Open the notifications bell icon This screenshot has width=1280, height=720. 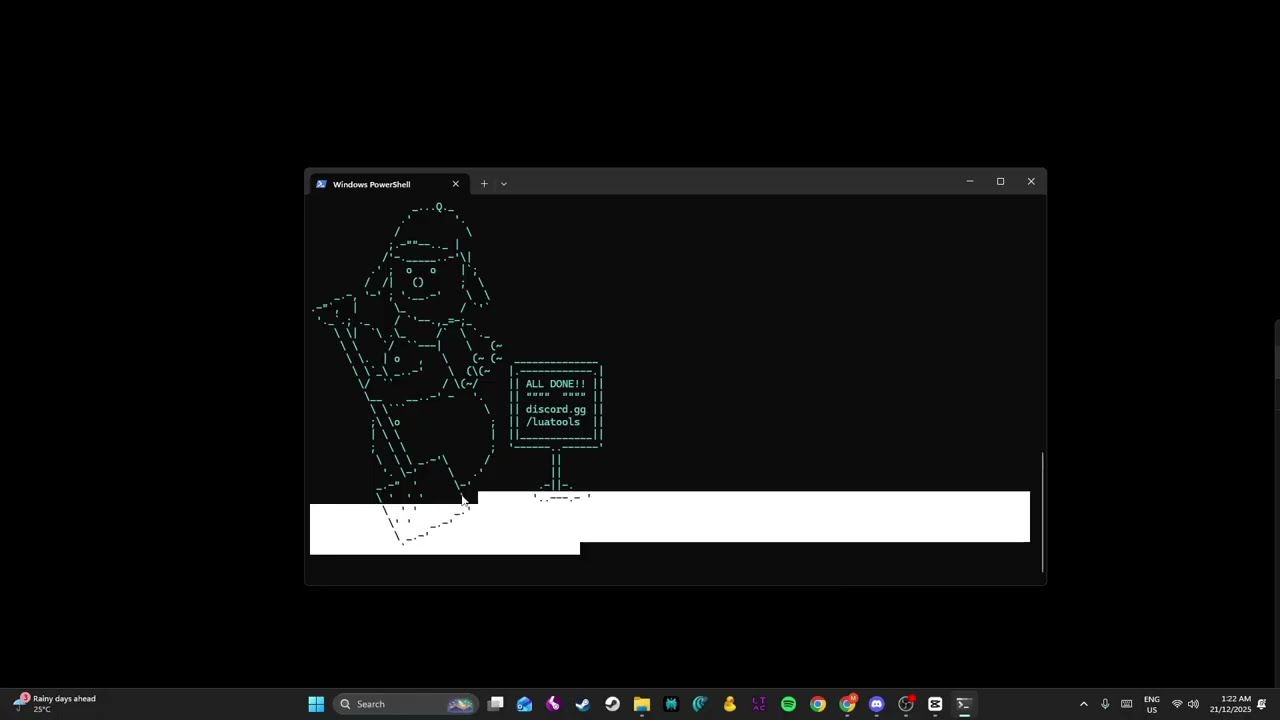1262,704
